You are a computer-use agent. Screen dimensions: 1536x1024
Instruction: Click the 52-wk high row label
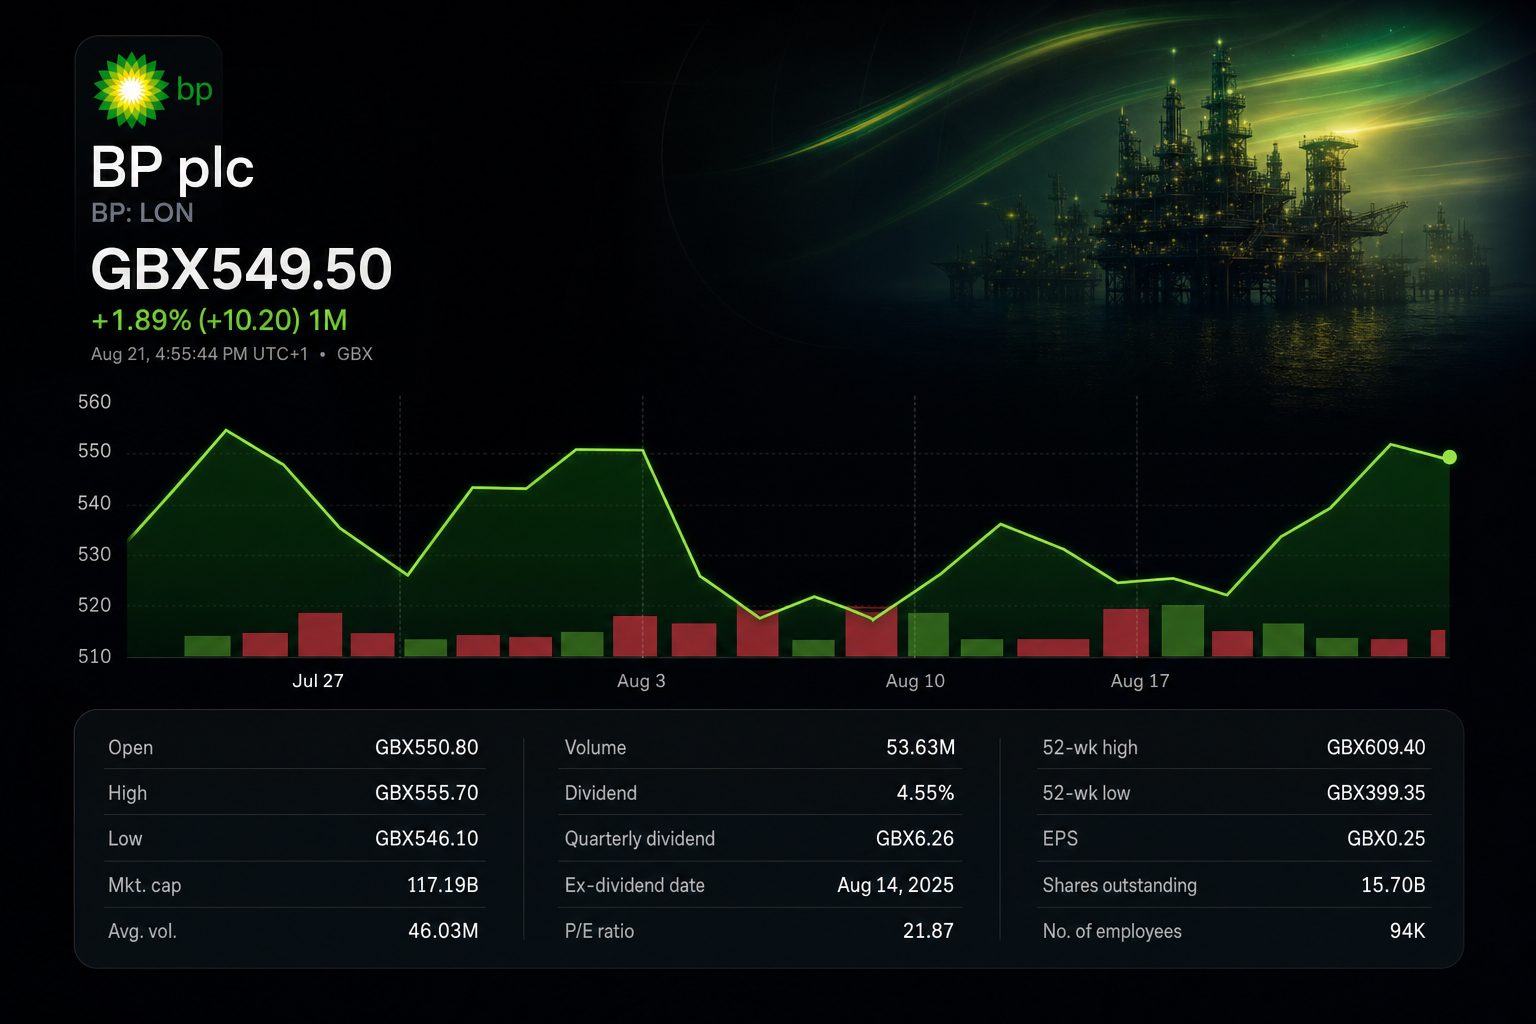pos(1090,747)
